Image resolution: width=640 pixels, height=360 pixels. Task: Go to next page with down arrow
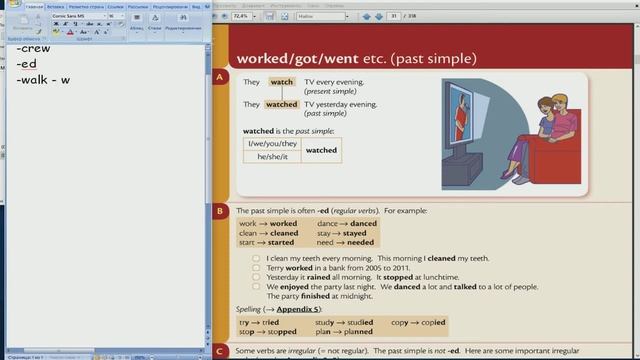pyautogui.click(x=379, y=17)
